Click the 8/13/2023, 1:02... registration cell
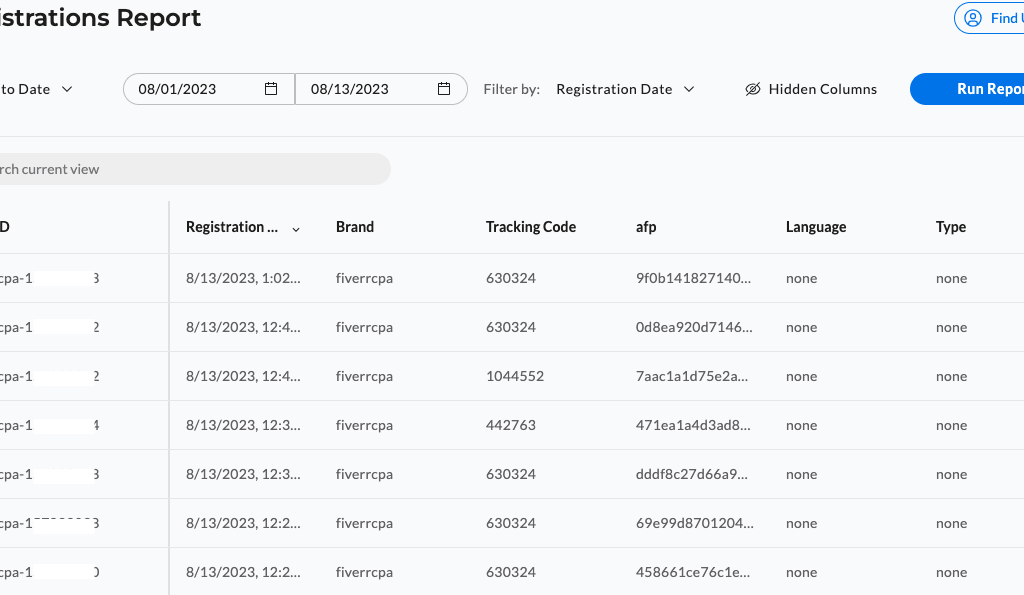This screenshot has height=595, width=1024. click(243, 278)
